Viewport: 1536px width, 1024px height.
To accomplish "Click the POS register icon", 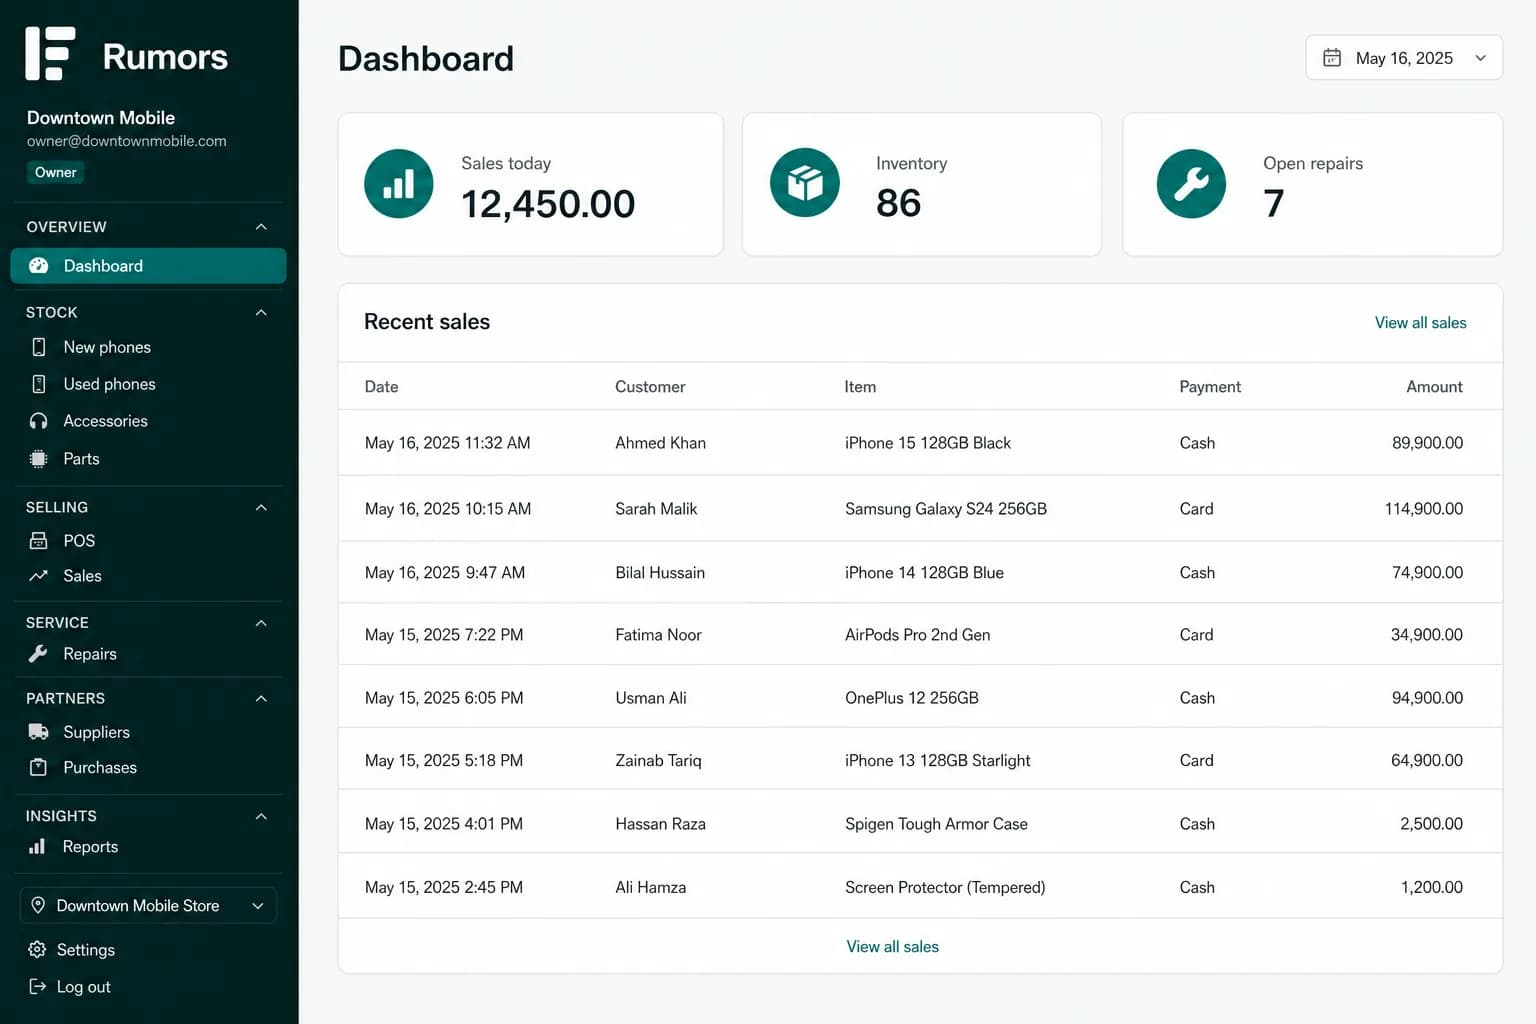I will (39, 541).
